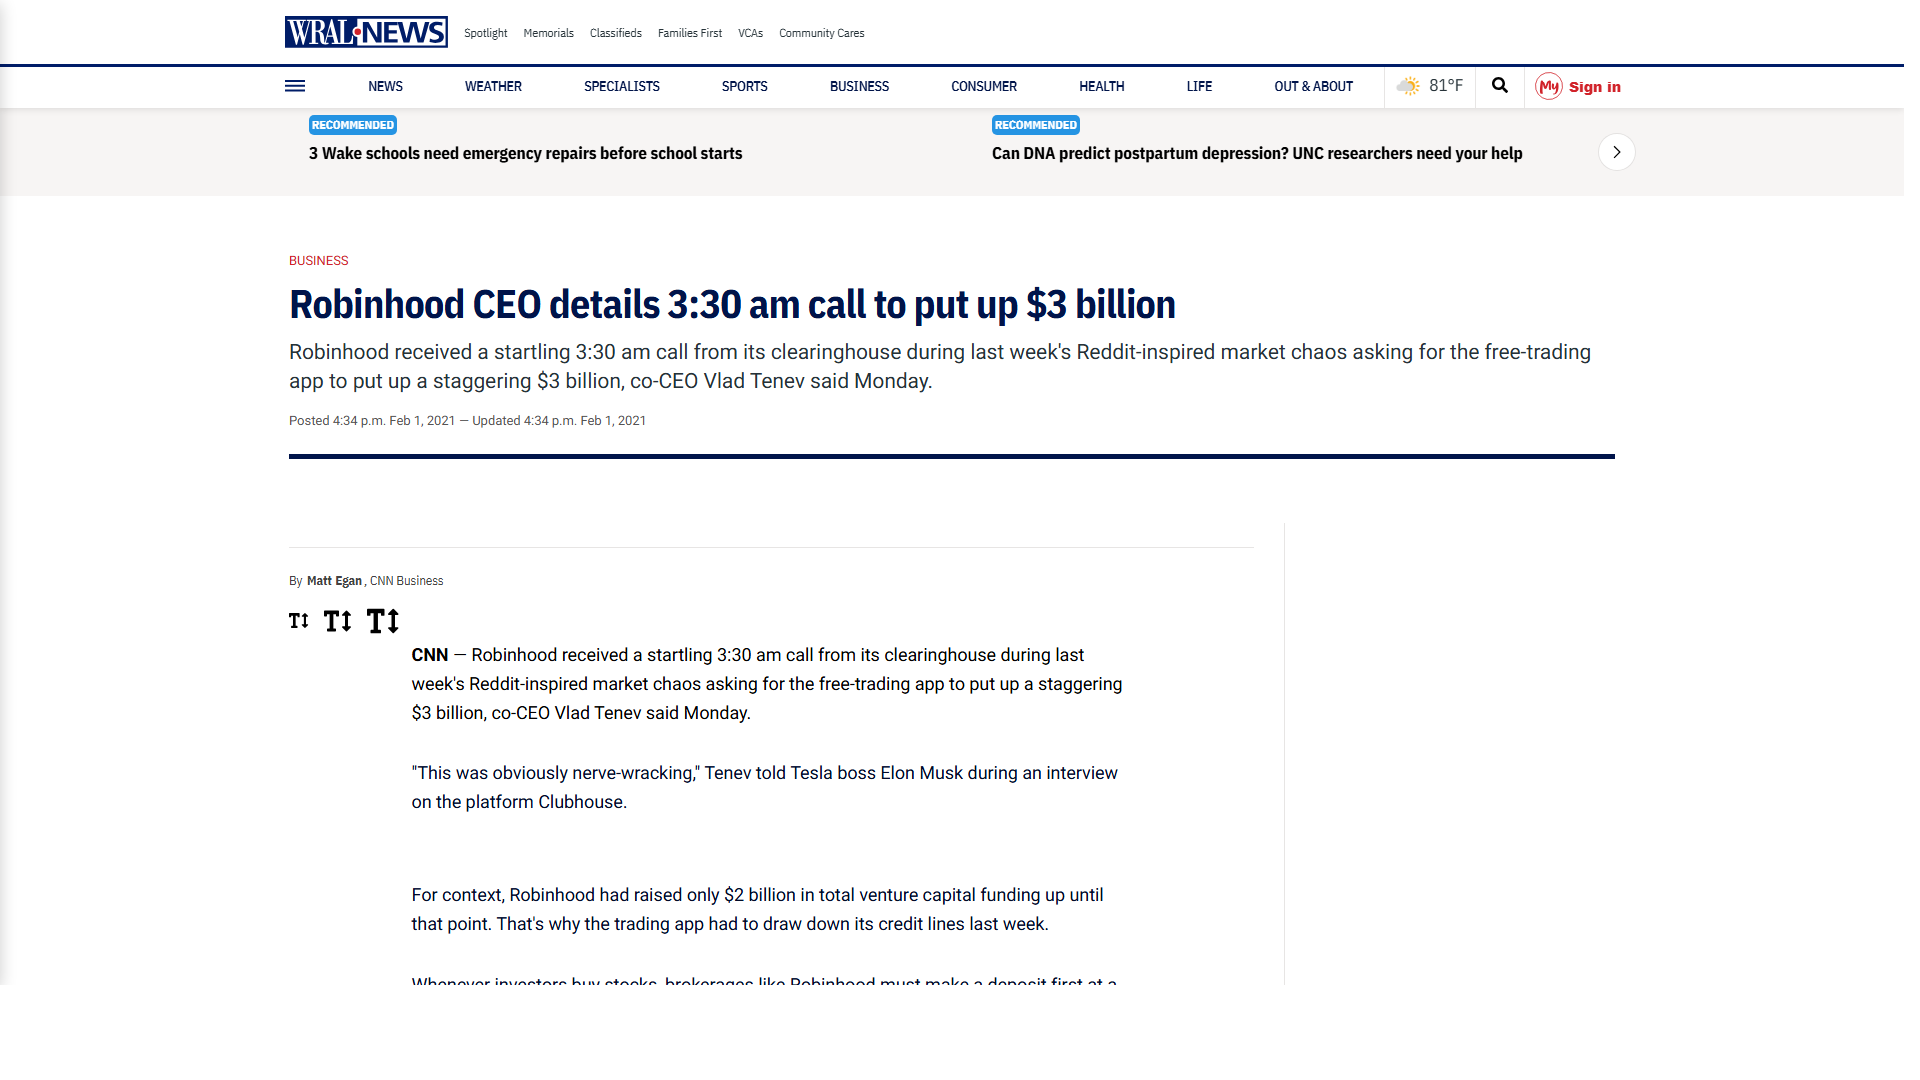Viewport: 1920px width, 1080px height.
Task: Open the Business nav section
Action: [x=859, y=87]
